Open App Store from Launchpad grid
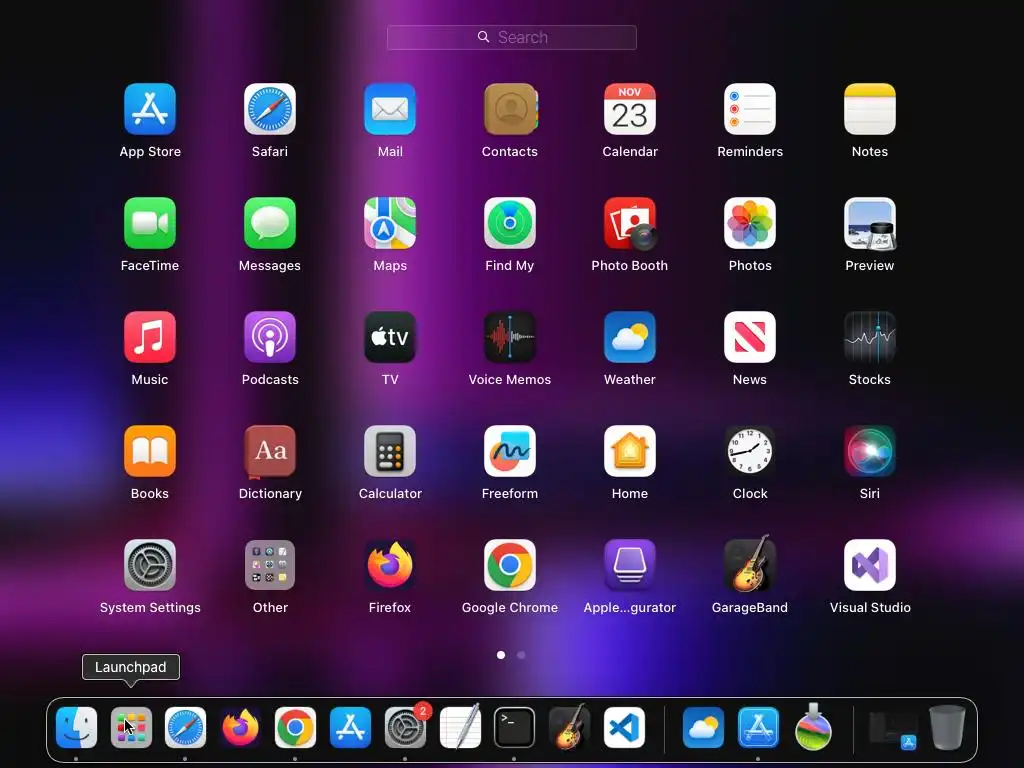1024x768 pixels. click(150, 109)
